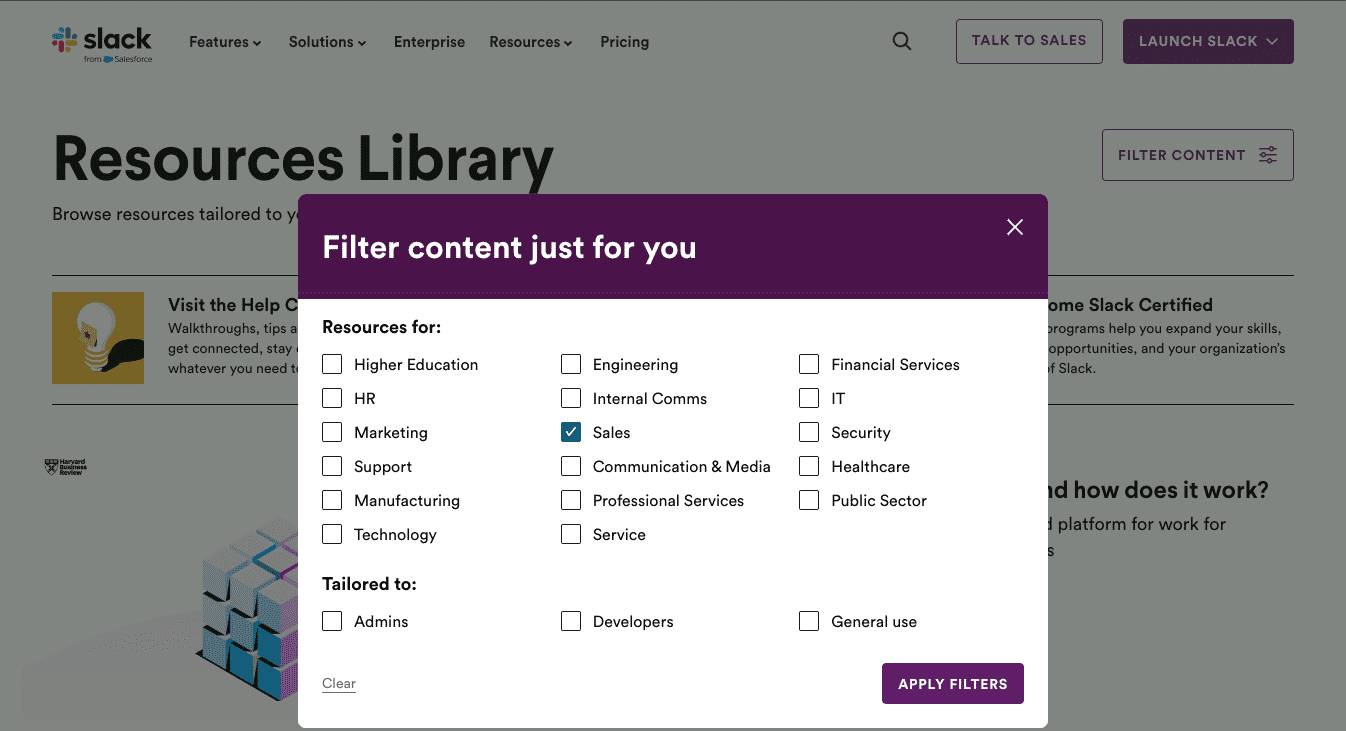
Task: Check the Developers checkbox
Action: [x=571, y=621]
